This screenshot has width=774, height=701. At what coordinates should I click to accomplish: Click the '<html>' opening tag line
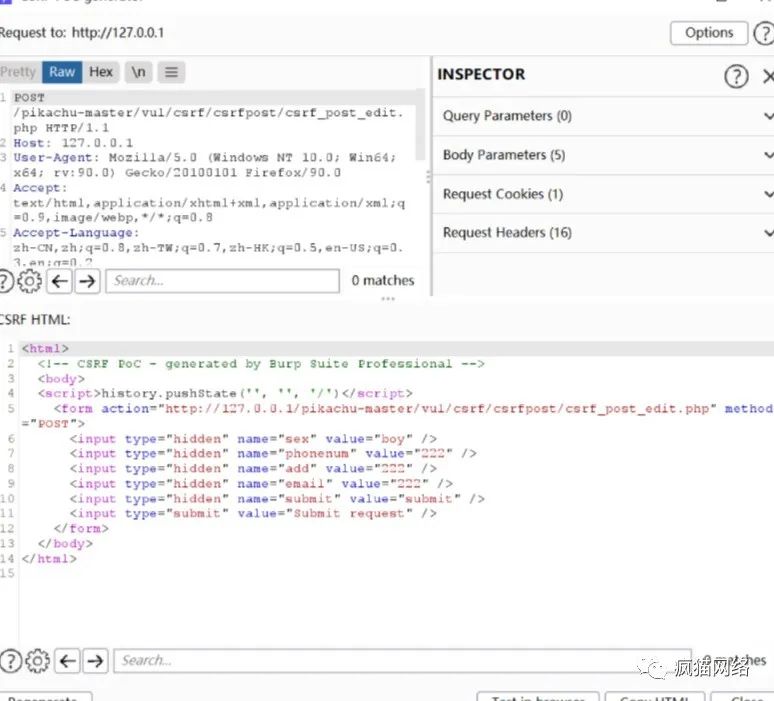click(x=45, y=349)
